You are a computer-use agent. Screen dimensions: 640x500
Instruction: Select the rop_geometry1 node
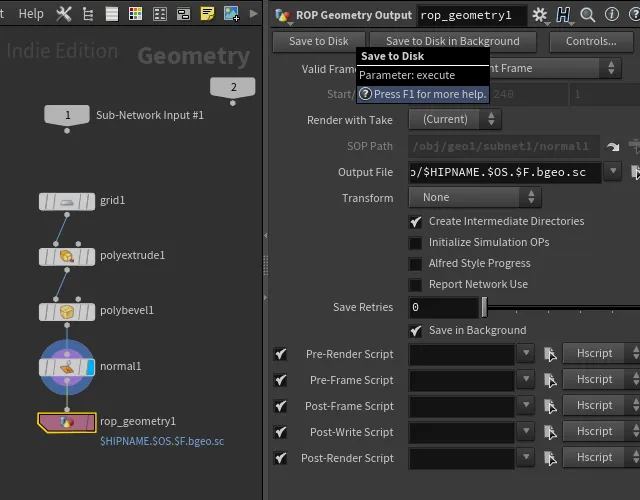click(x=67, y=422)
